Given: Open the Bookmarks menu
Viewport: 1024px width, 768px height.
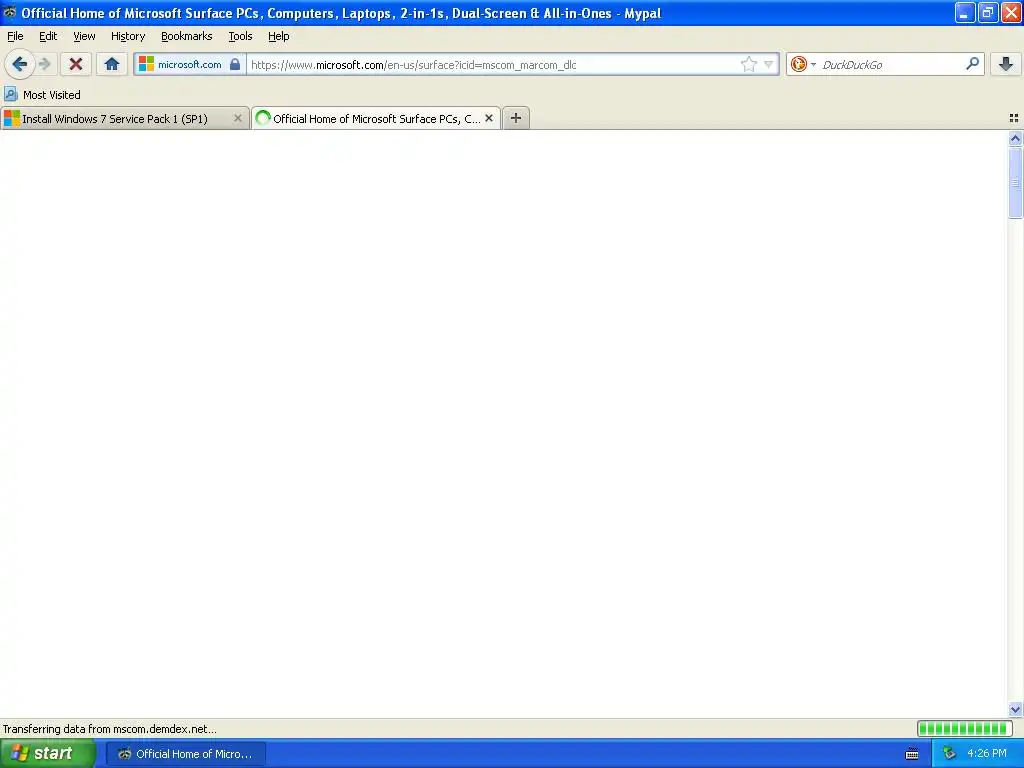Looking at the screenshot, I should click(187, 36).
